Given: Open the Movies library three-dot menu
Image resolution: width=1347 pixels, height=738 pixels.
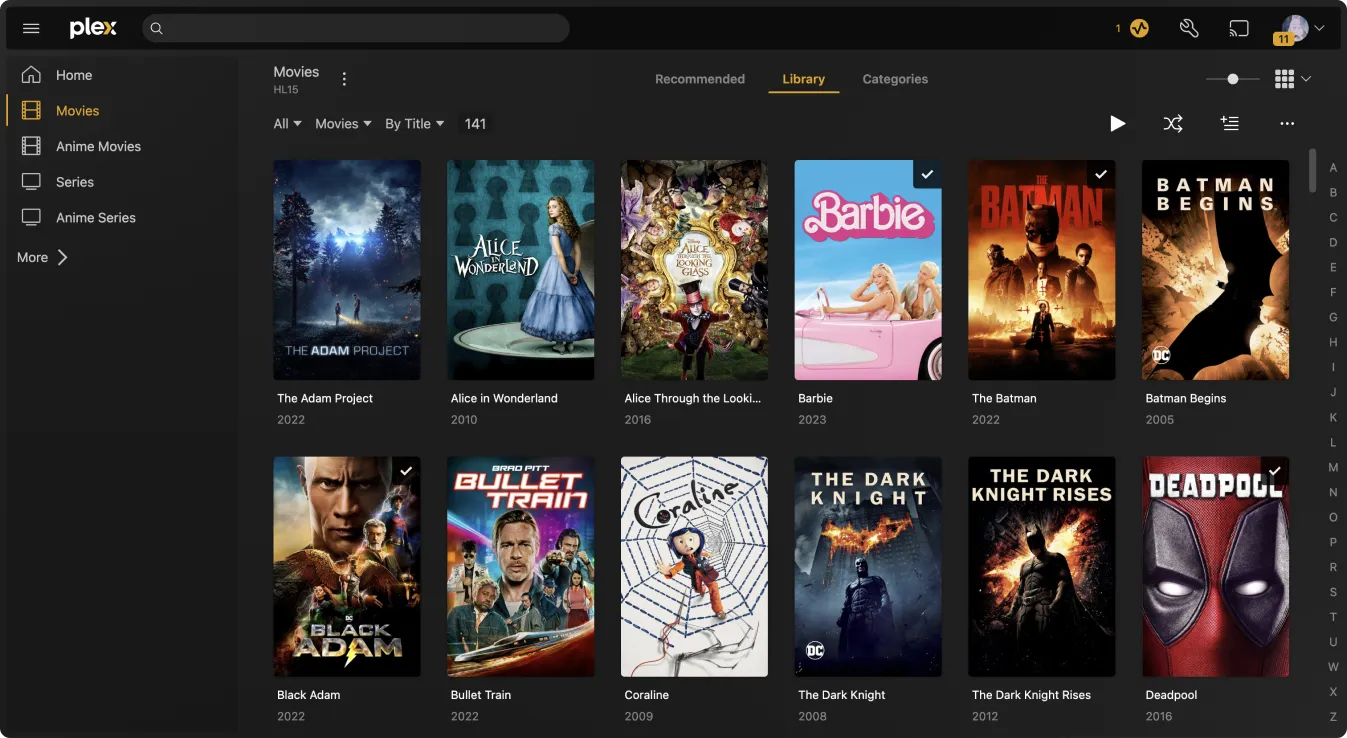Looking at the screenshot, I should [345, 79].
